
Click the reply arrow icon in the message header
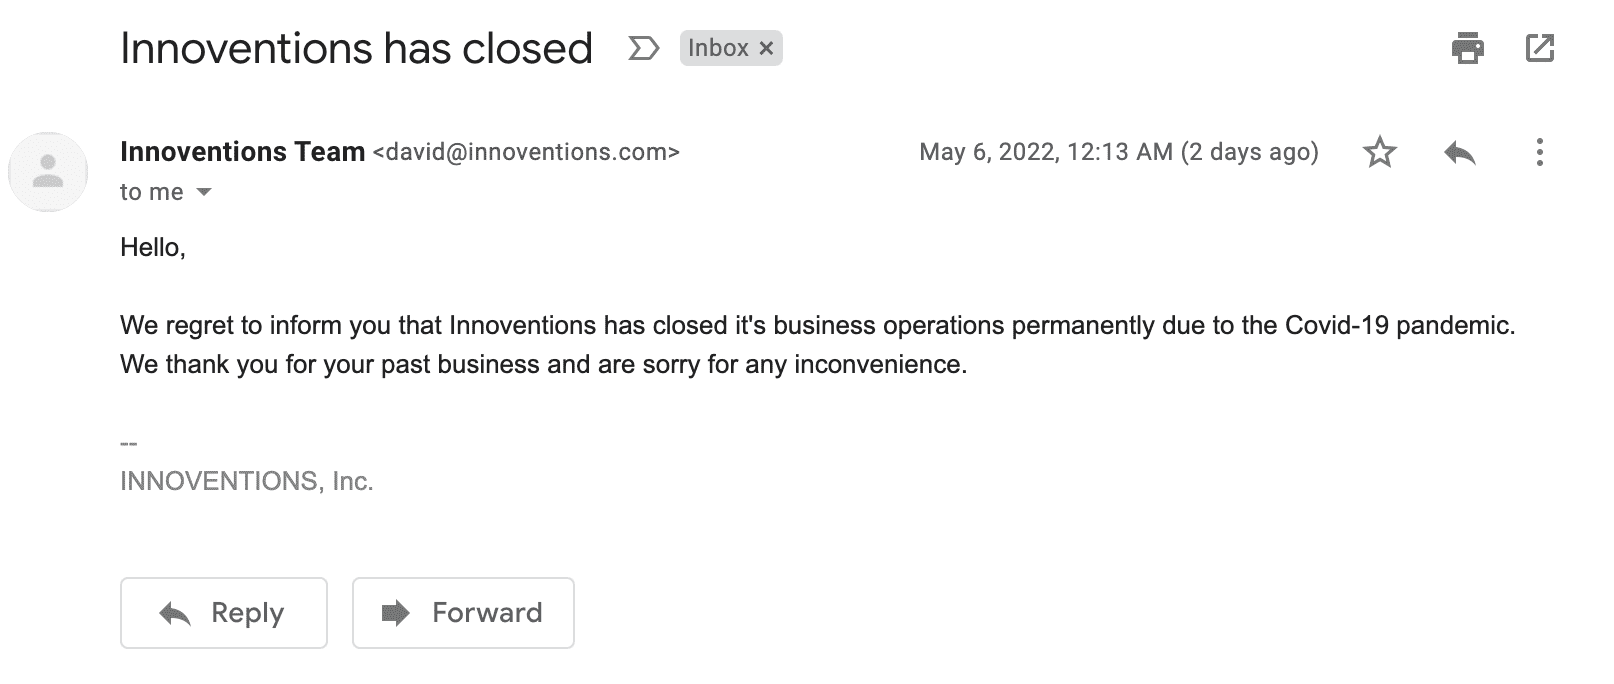[1460, 153]
